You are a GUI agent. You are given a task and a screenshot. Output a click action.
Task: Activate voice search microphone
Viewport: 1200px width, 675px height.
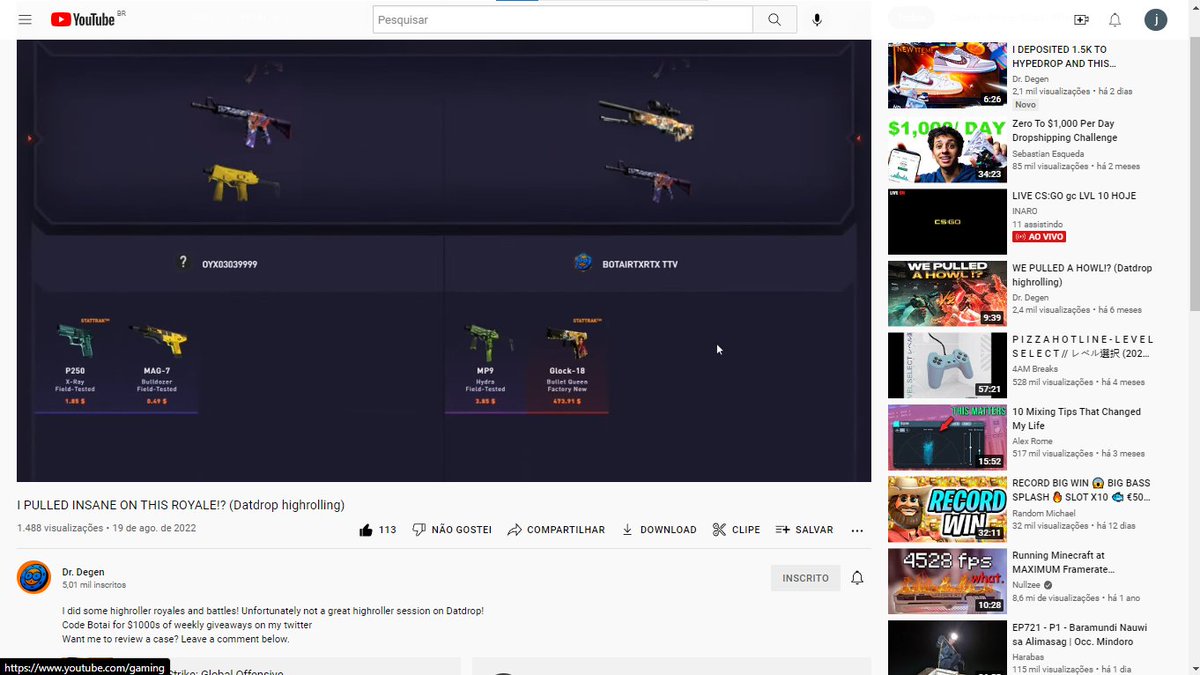point(817,20)
